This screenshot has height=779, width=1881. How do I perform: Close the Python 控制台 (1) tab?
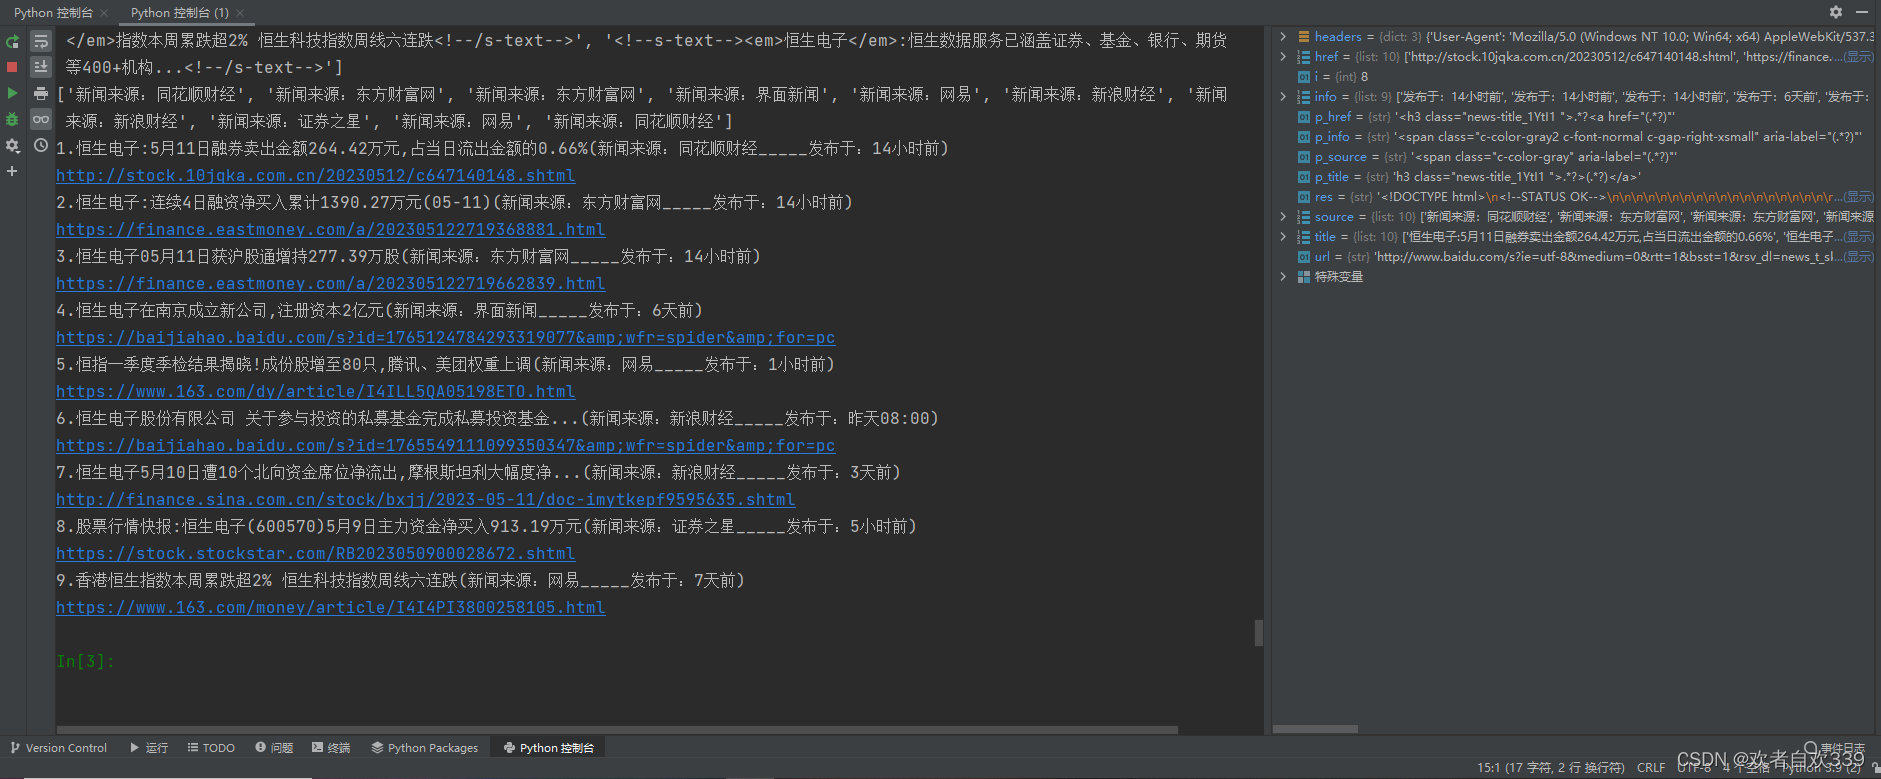pos(240,13)
